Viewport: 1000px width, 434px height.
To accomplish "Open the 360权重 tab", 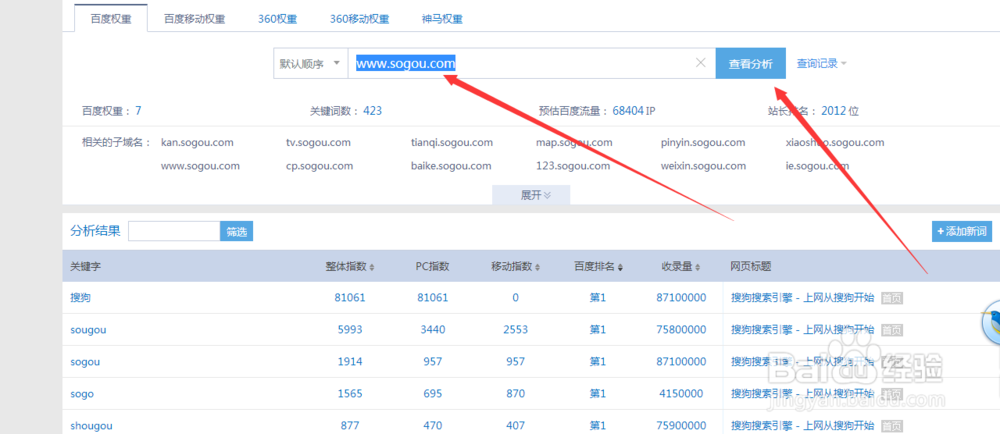I will [277, 18].
